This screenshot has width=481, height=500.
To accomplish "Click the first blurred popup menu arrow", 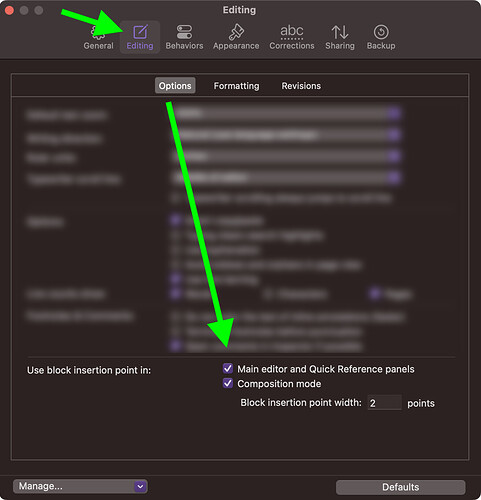I will (x=394, y=114).
